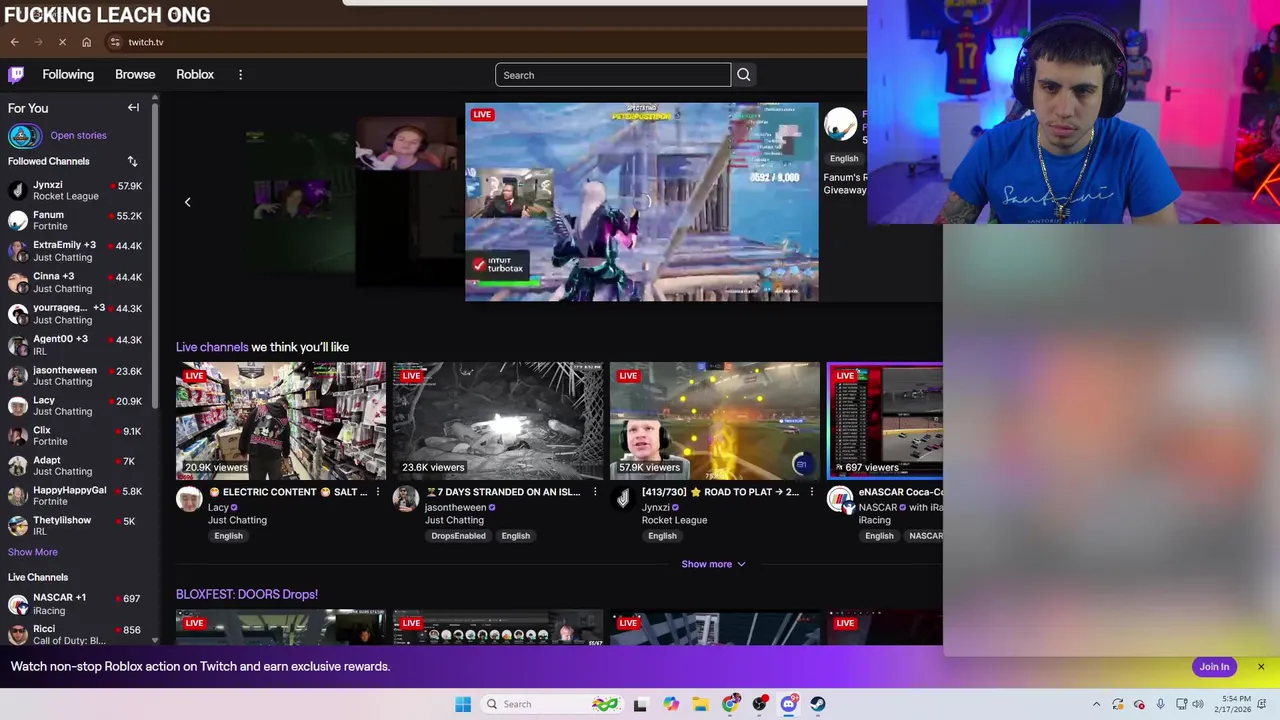Image resolution: width=1280 pixels, height=720 pixels.
Task: Open the Browse tab
Action: [x=135, y=75]
